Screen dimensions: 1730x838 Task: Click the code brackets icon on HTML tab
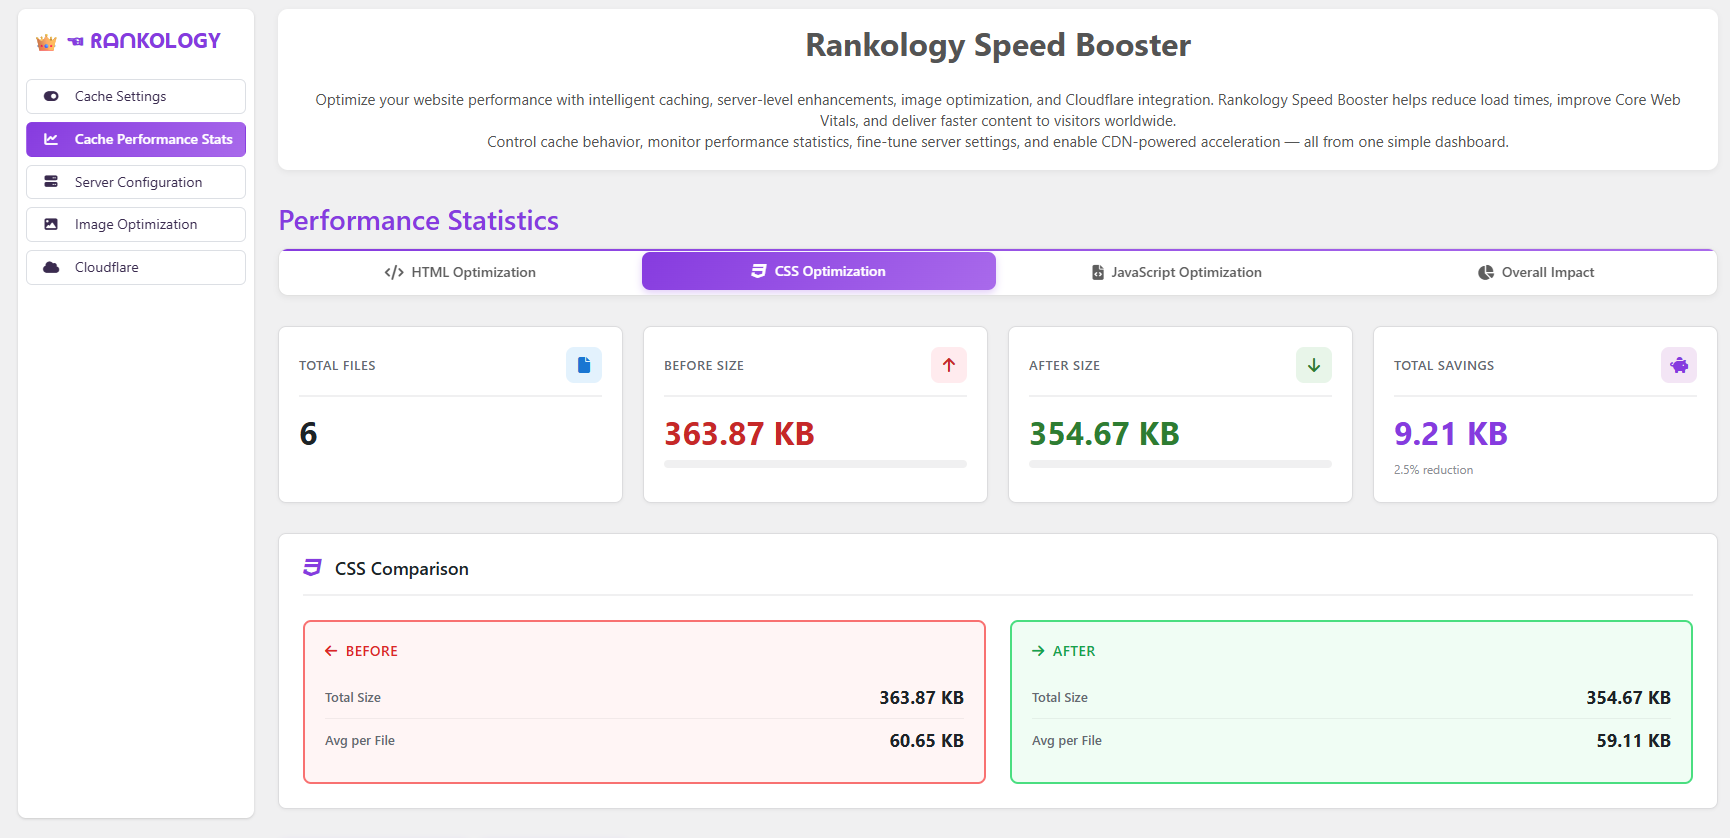pos(394,272)
